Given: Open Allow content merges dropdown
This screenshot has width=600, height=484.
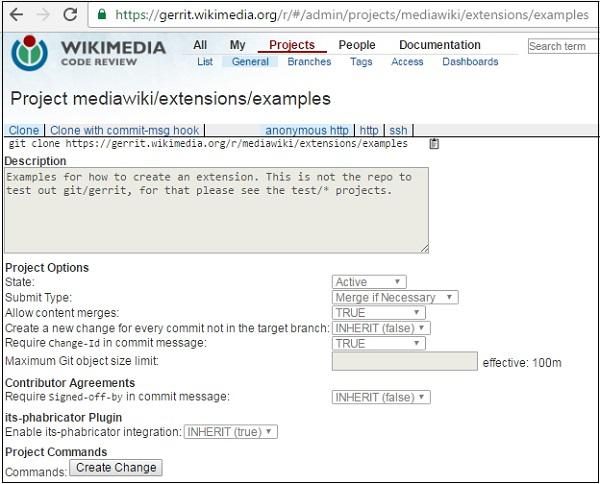Looking at the screenshot, I should [378, 313].
